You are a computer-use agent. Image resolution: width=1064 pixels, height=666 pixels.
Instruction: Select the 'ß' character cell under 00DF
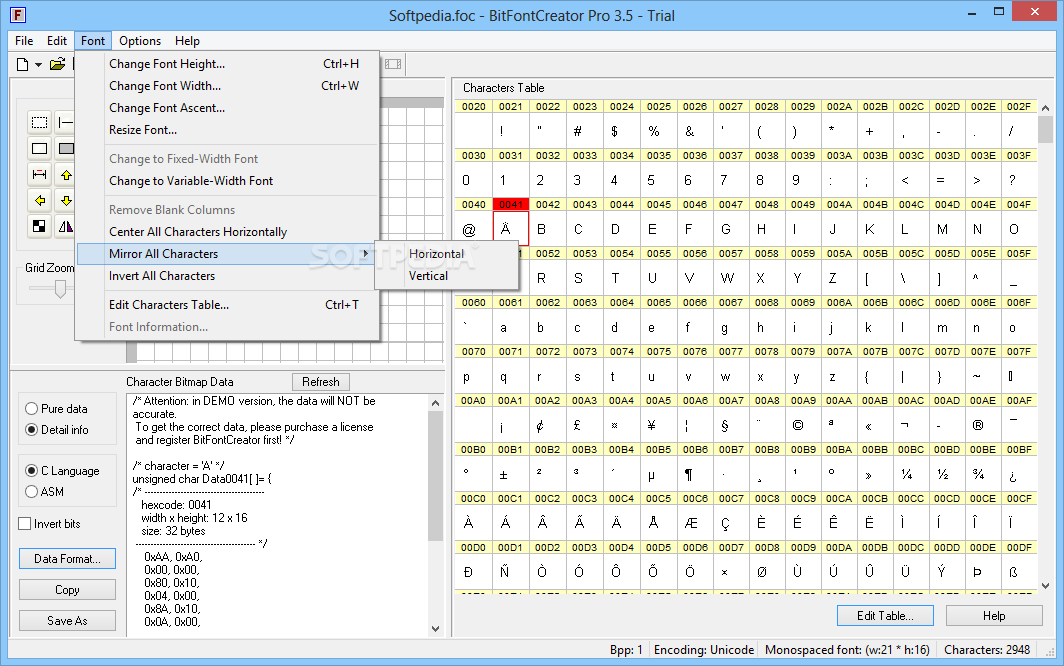pyautogui.click(x=1019, y=572)
